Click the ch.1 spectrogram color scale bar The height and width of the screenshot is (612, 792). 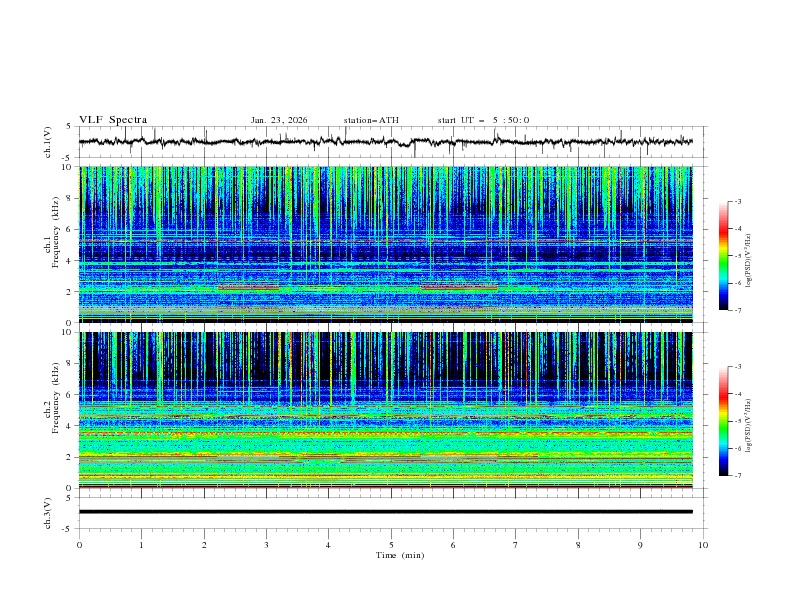(x=723, y=255)
